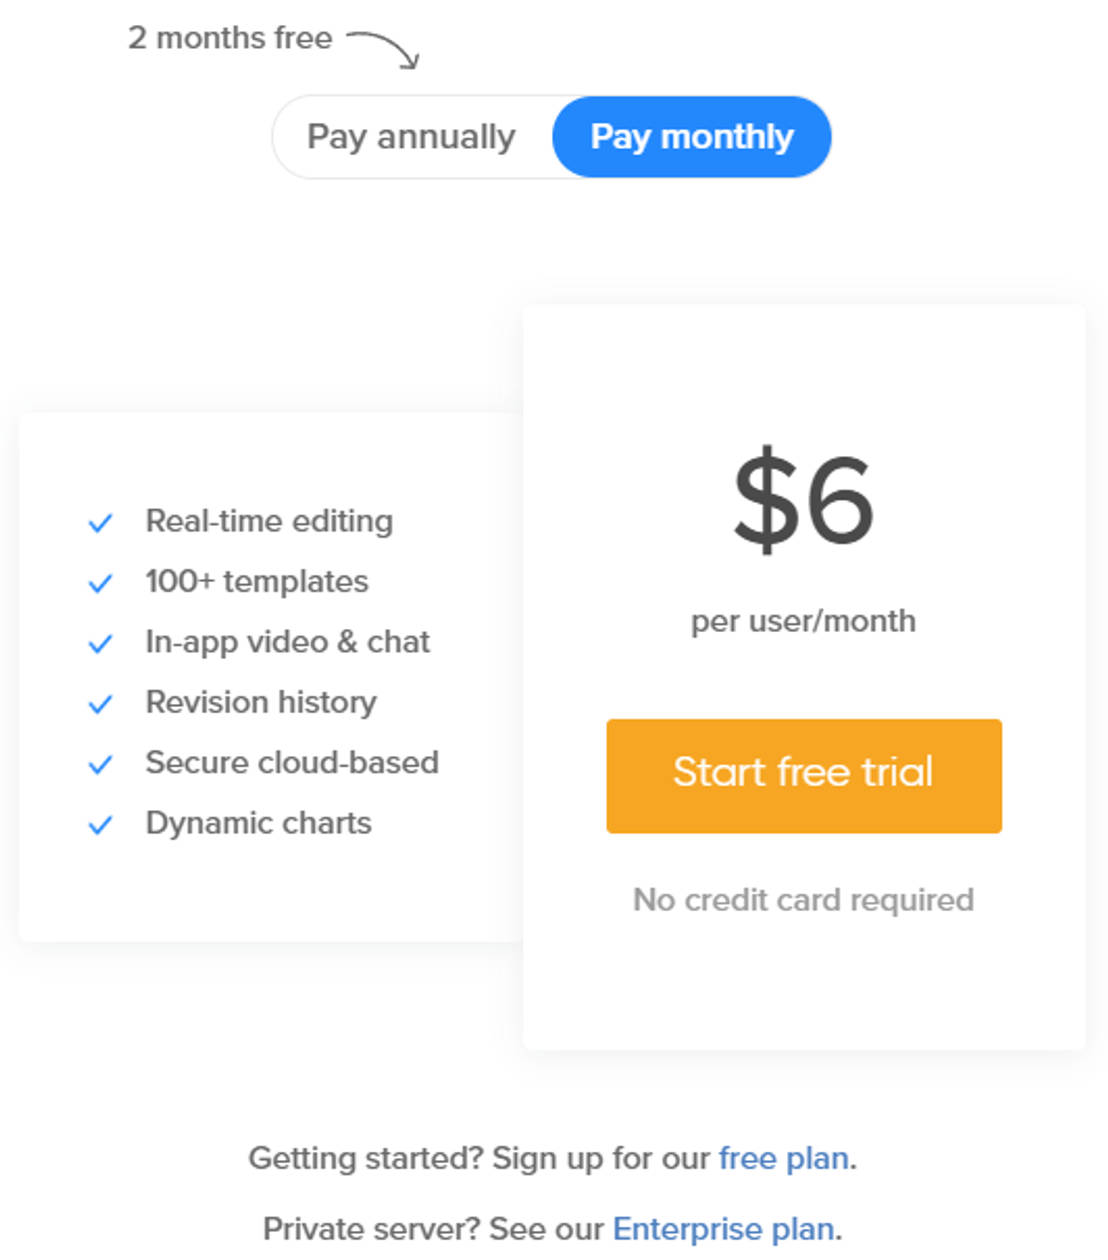This screenshot has height=1260, width=1108.
Task: Click the checkmark beside In-app video & chat
Action: coord(100,643)
